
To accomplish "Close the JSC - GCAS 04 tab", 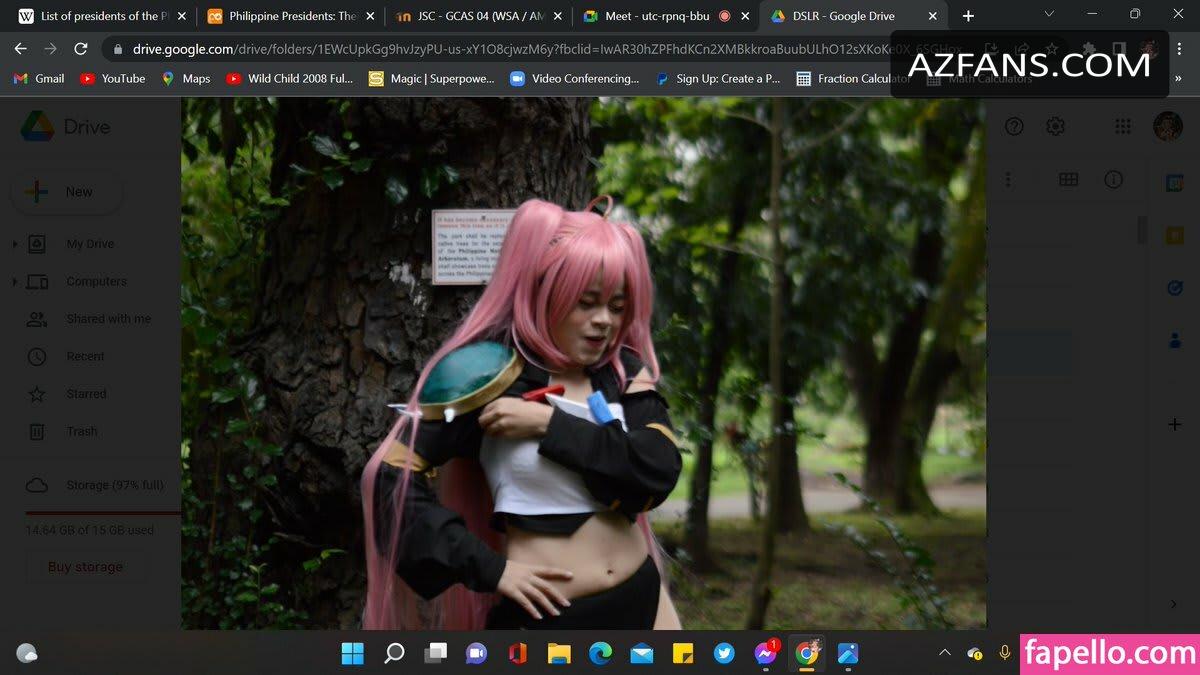I will coord(557,16).
